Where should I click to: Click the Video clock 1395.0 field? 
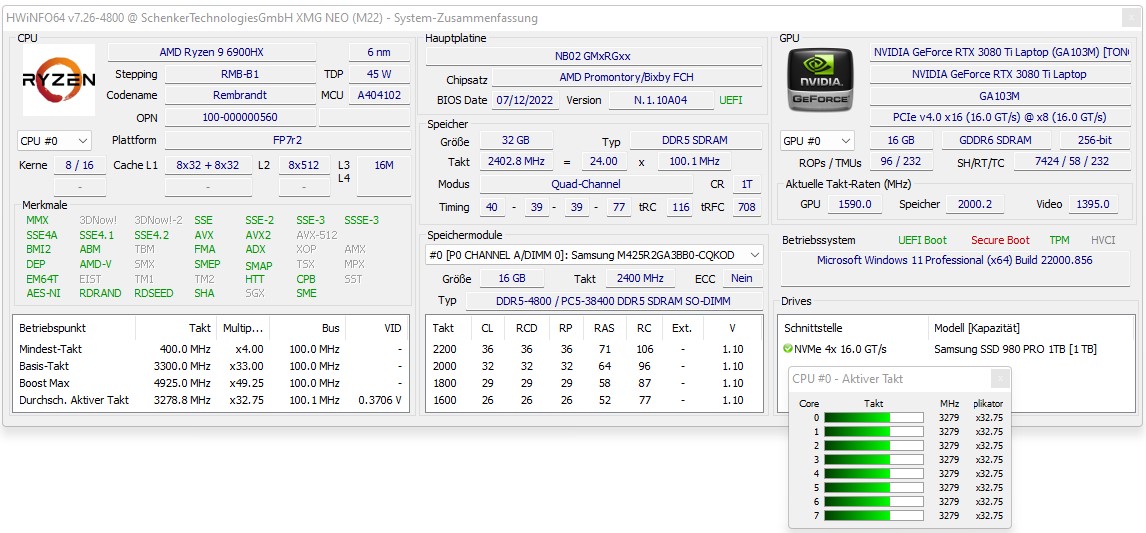(x=1093, y=204)
